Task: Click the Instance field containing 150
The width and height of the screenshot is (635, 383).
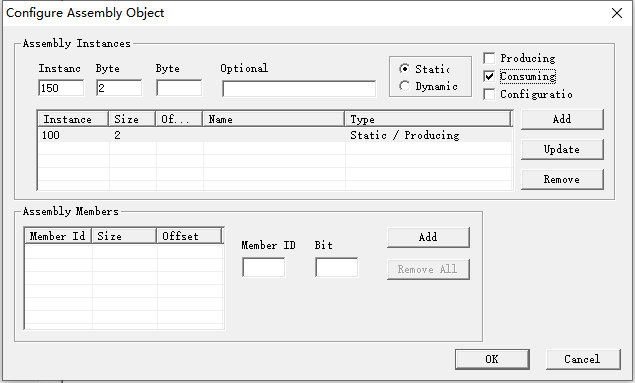Action: (x=61, y=88)
